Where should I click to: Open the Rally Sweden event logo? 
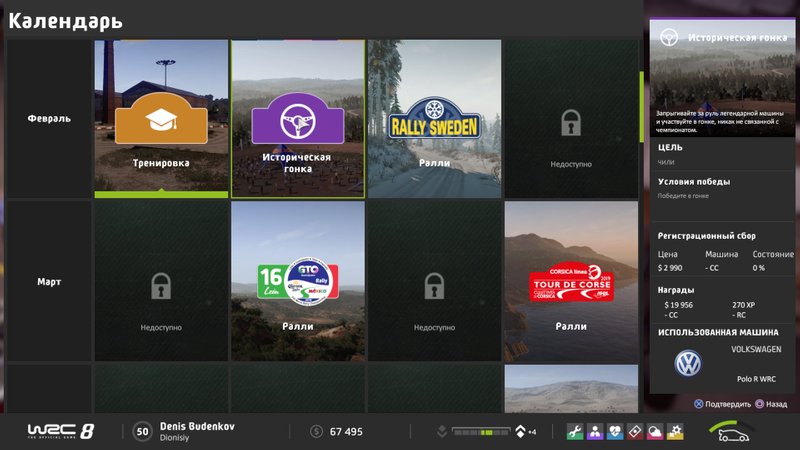tap(435, 118)
